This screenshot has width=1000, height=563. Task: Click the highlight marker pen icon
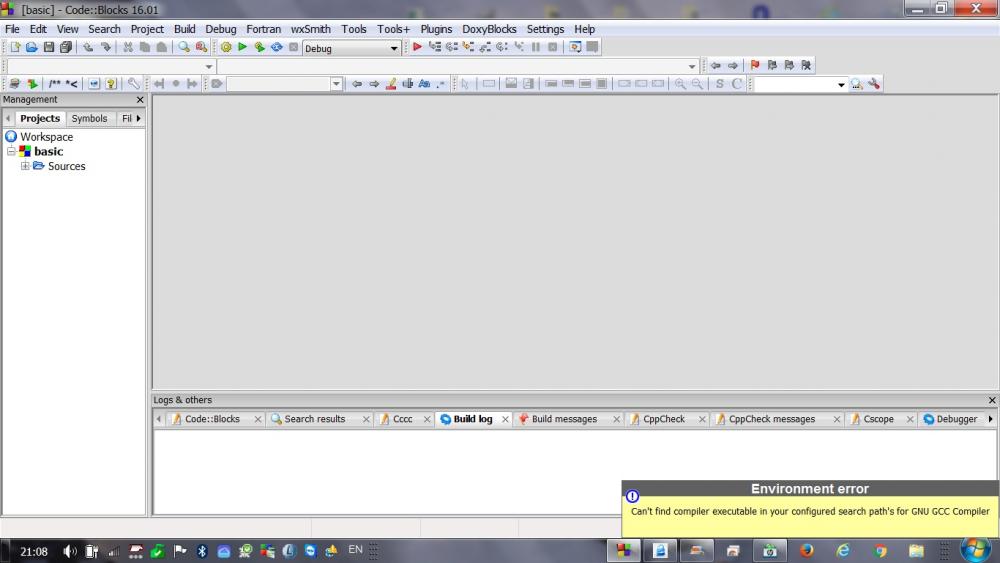click(391, 84)
